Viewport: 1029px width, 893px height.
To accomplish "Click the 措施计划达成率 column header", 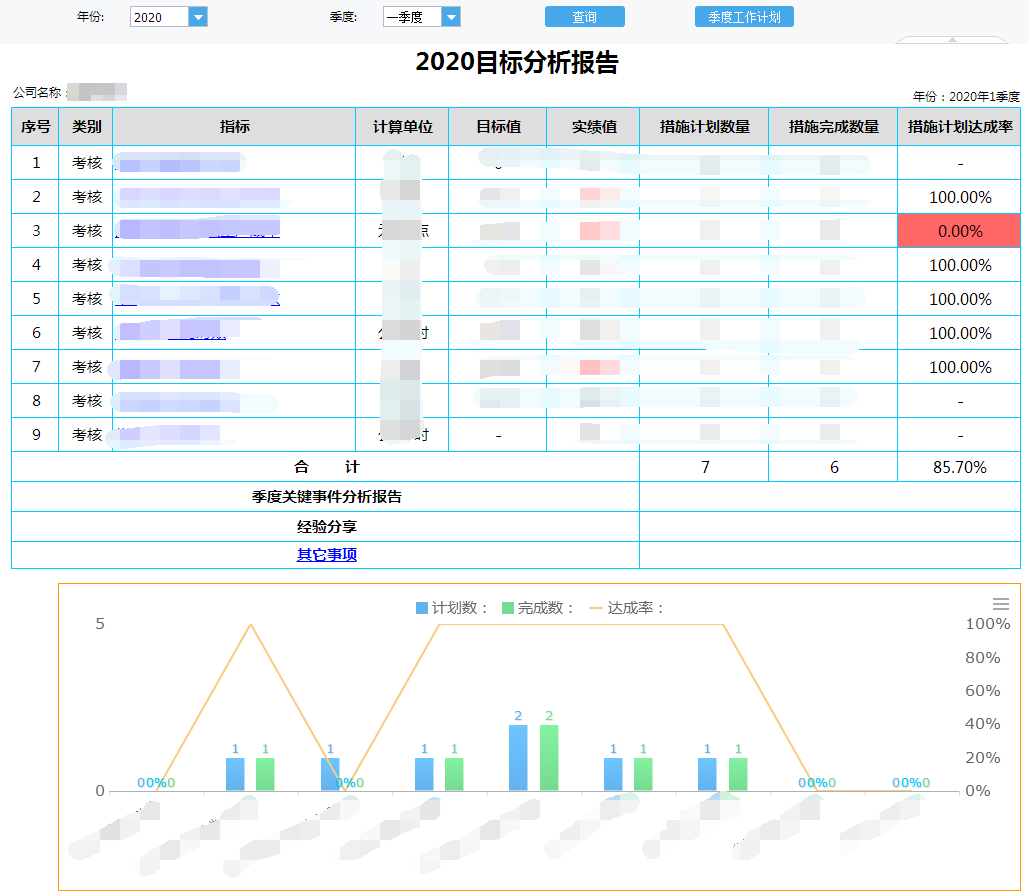I will click(959, 127).
